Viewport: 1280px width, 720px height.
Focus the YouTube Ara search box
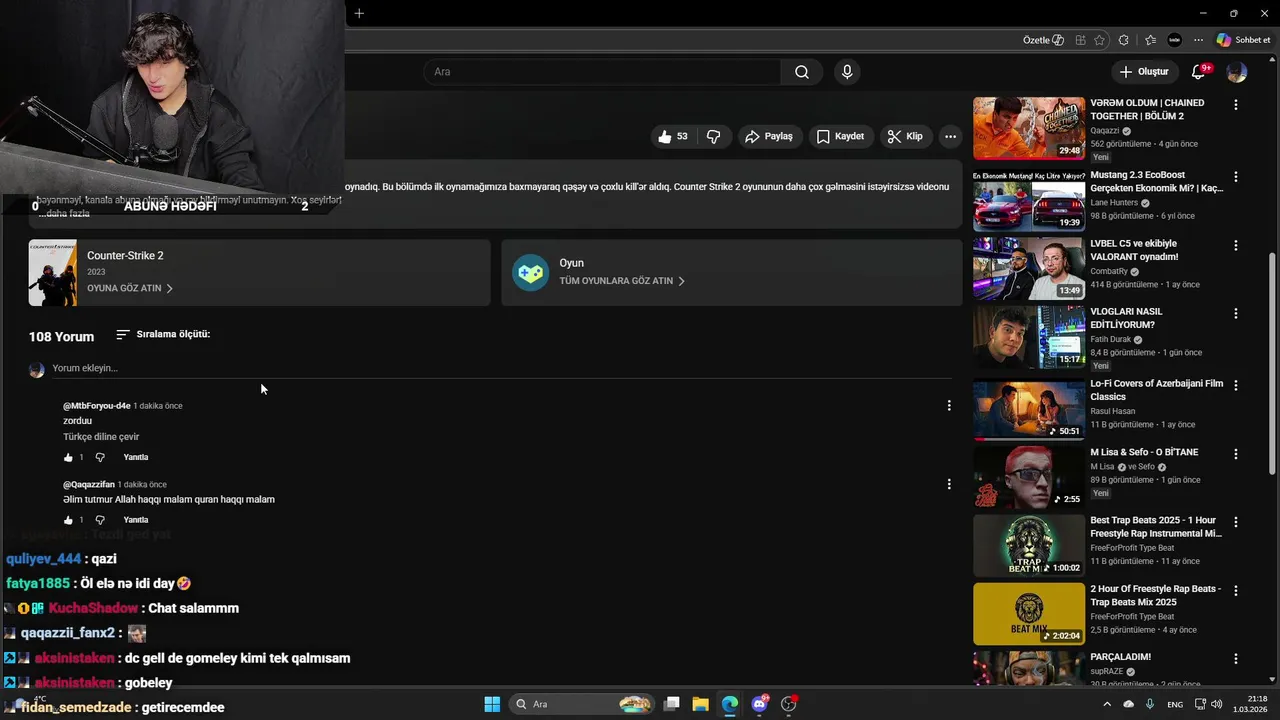(602, 72)
